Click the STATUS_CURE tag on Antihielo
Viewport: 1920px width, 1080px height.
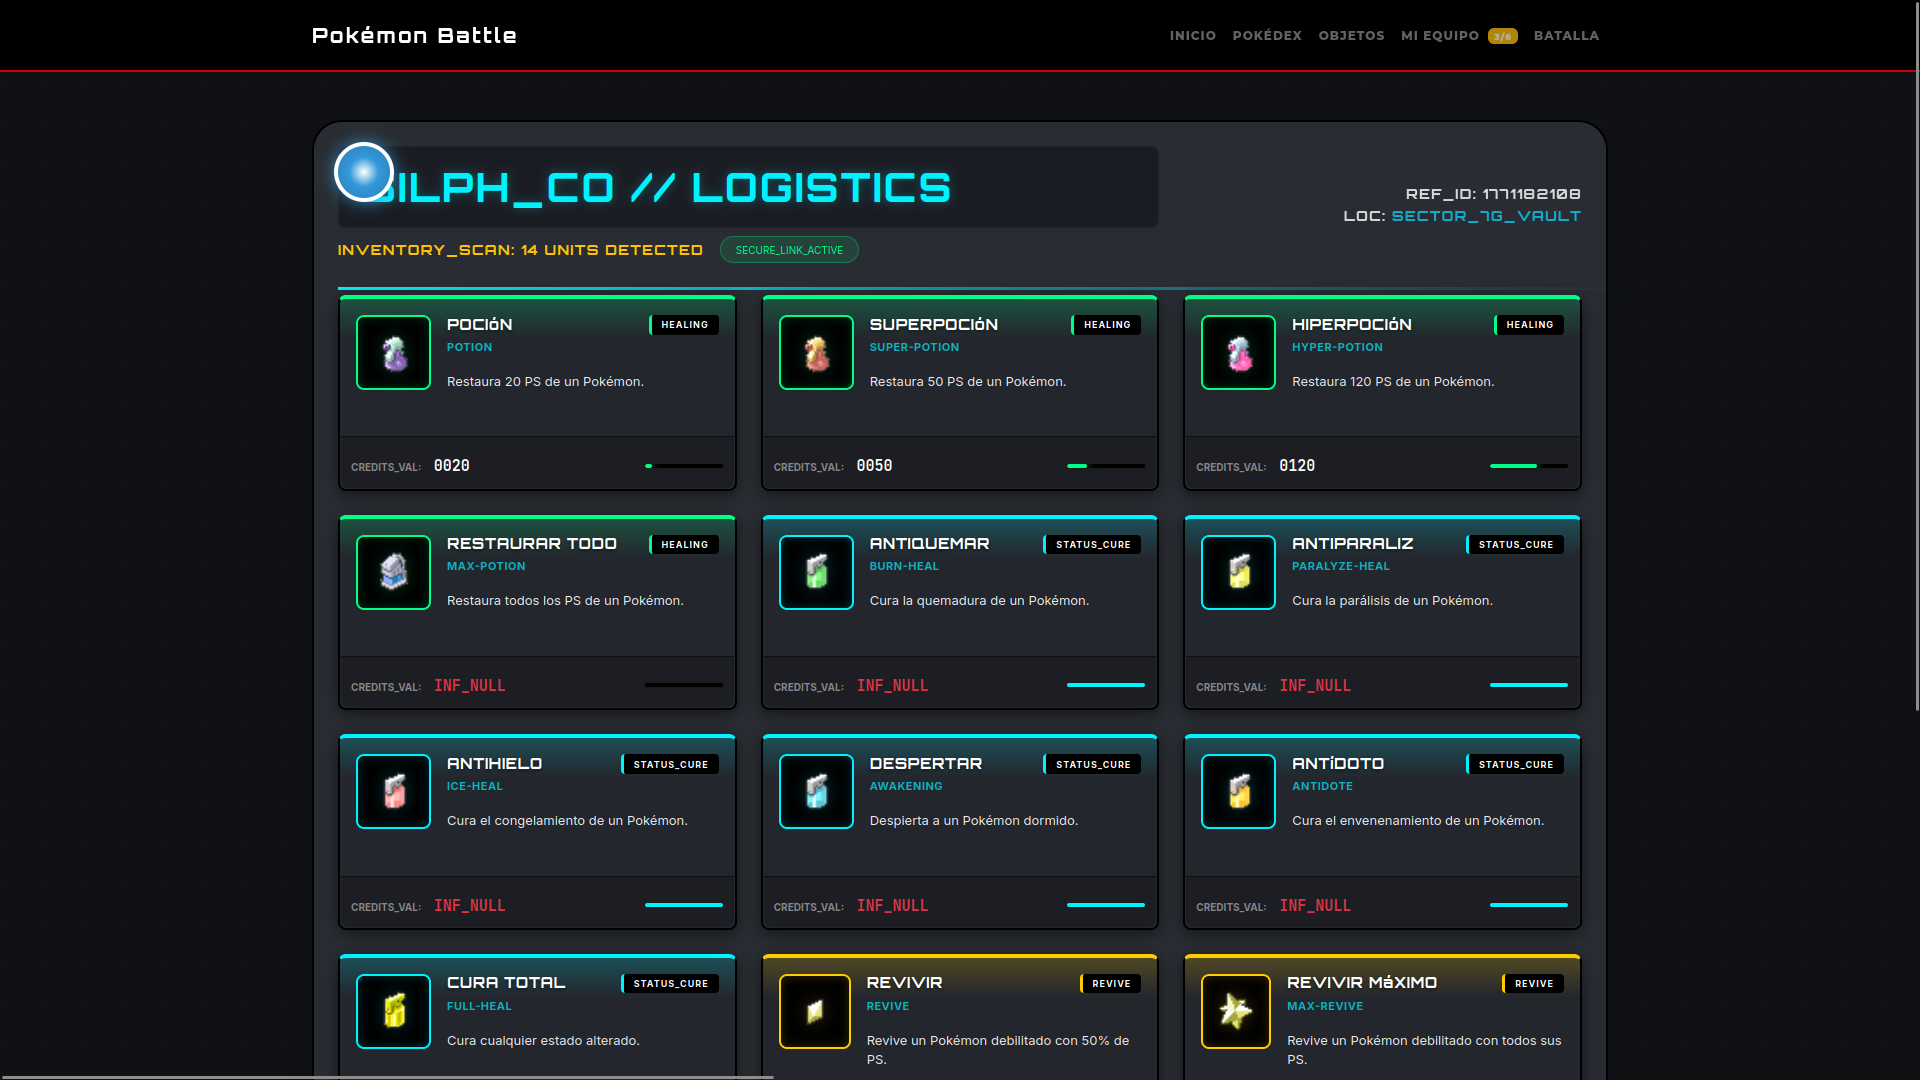tap(670, 765)
